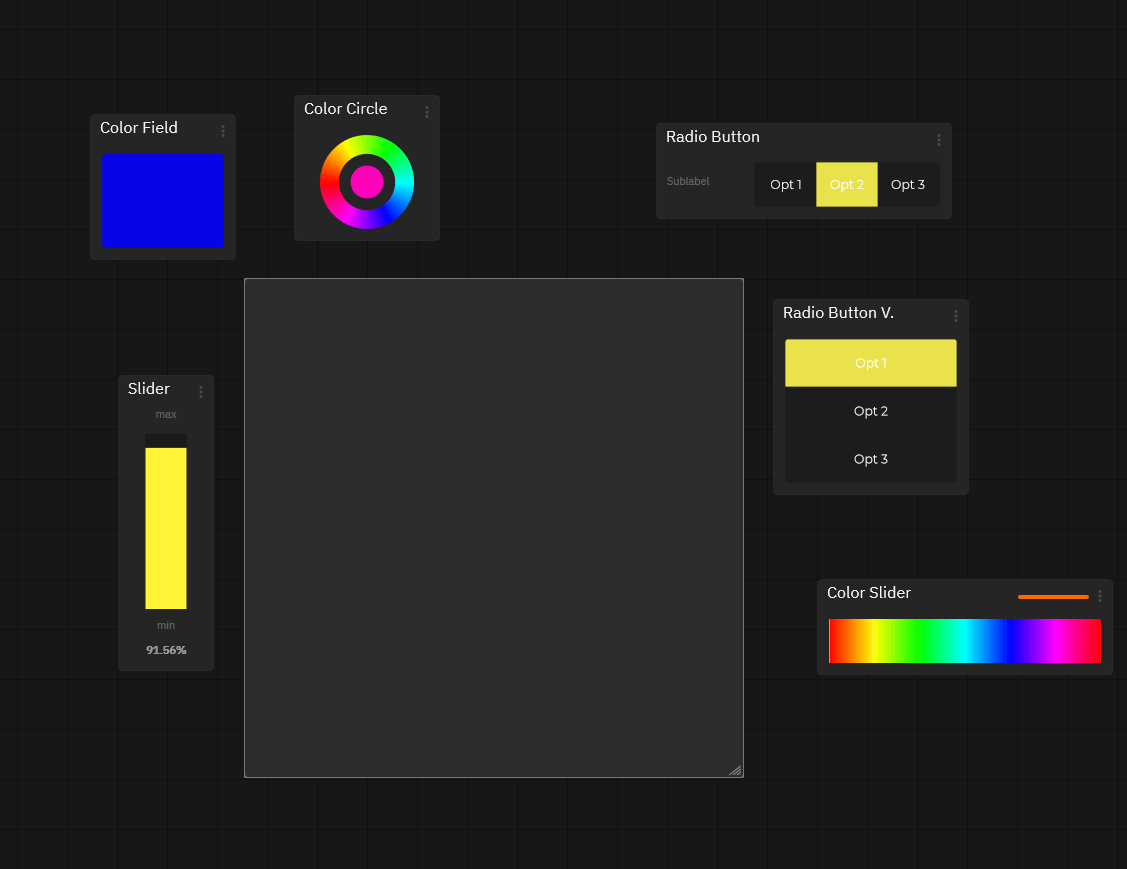Click the highlighted Opt 1 vertical option

pyautogui.click(x=870, y=363)
